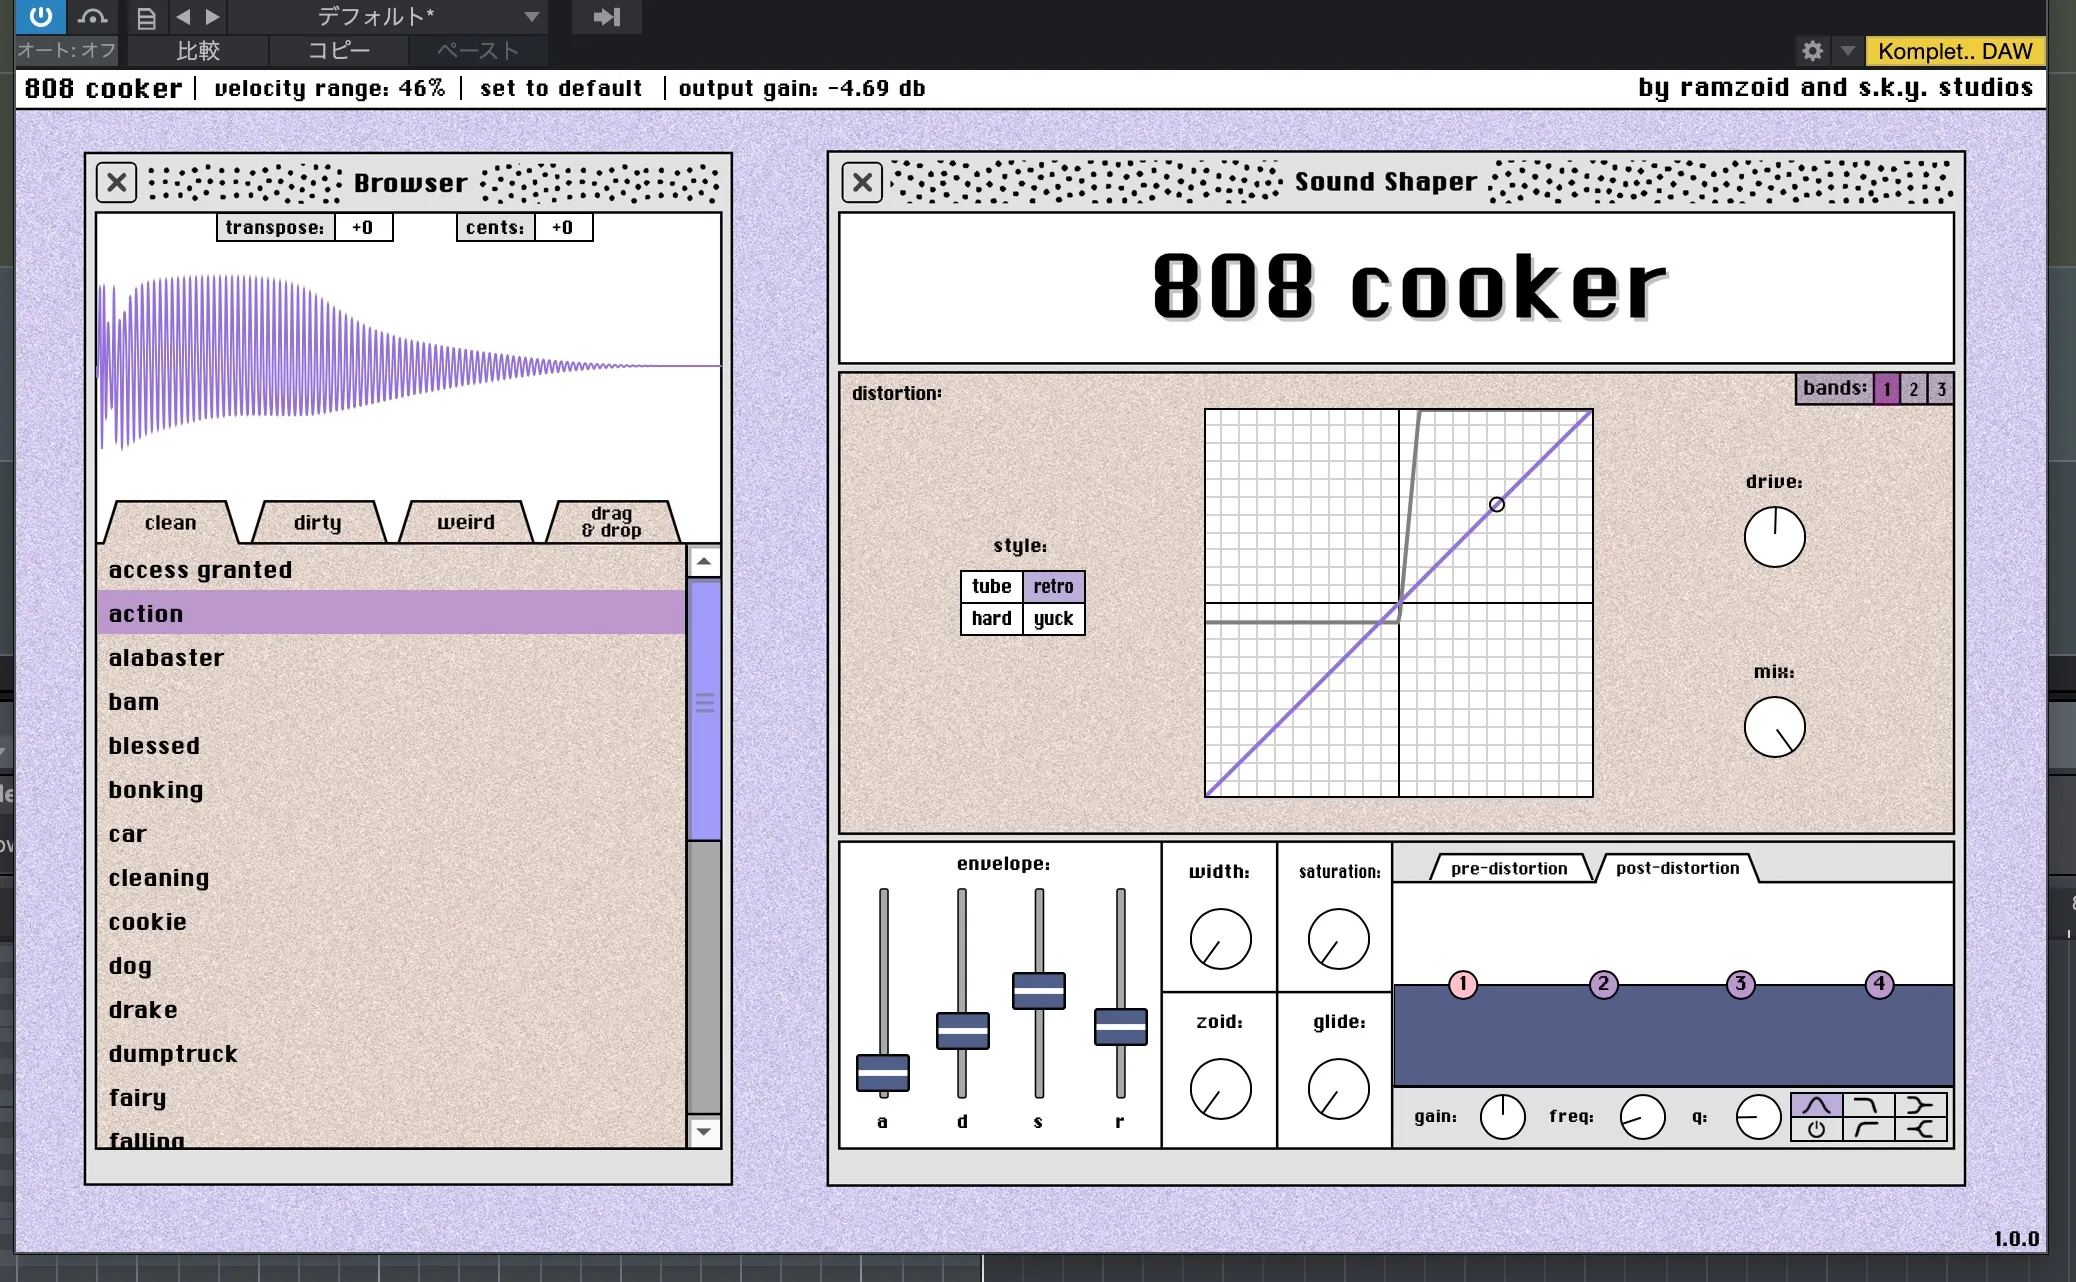
Task: Toggle the plugin bypass power button
Action: pos(40,17)
